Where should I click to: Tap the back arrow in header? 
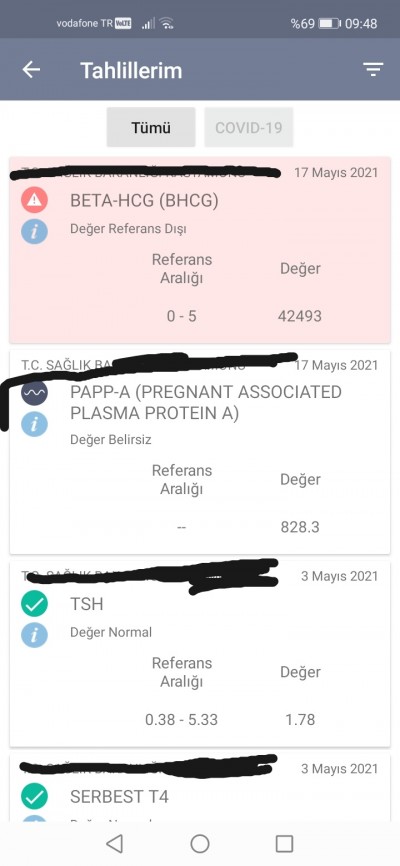(x=31, y=70)
